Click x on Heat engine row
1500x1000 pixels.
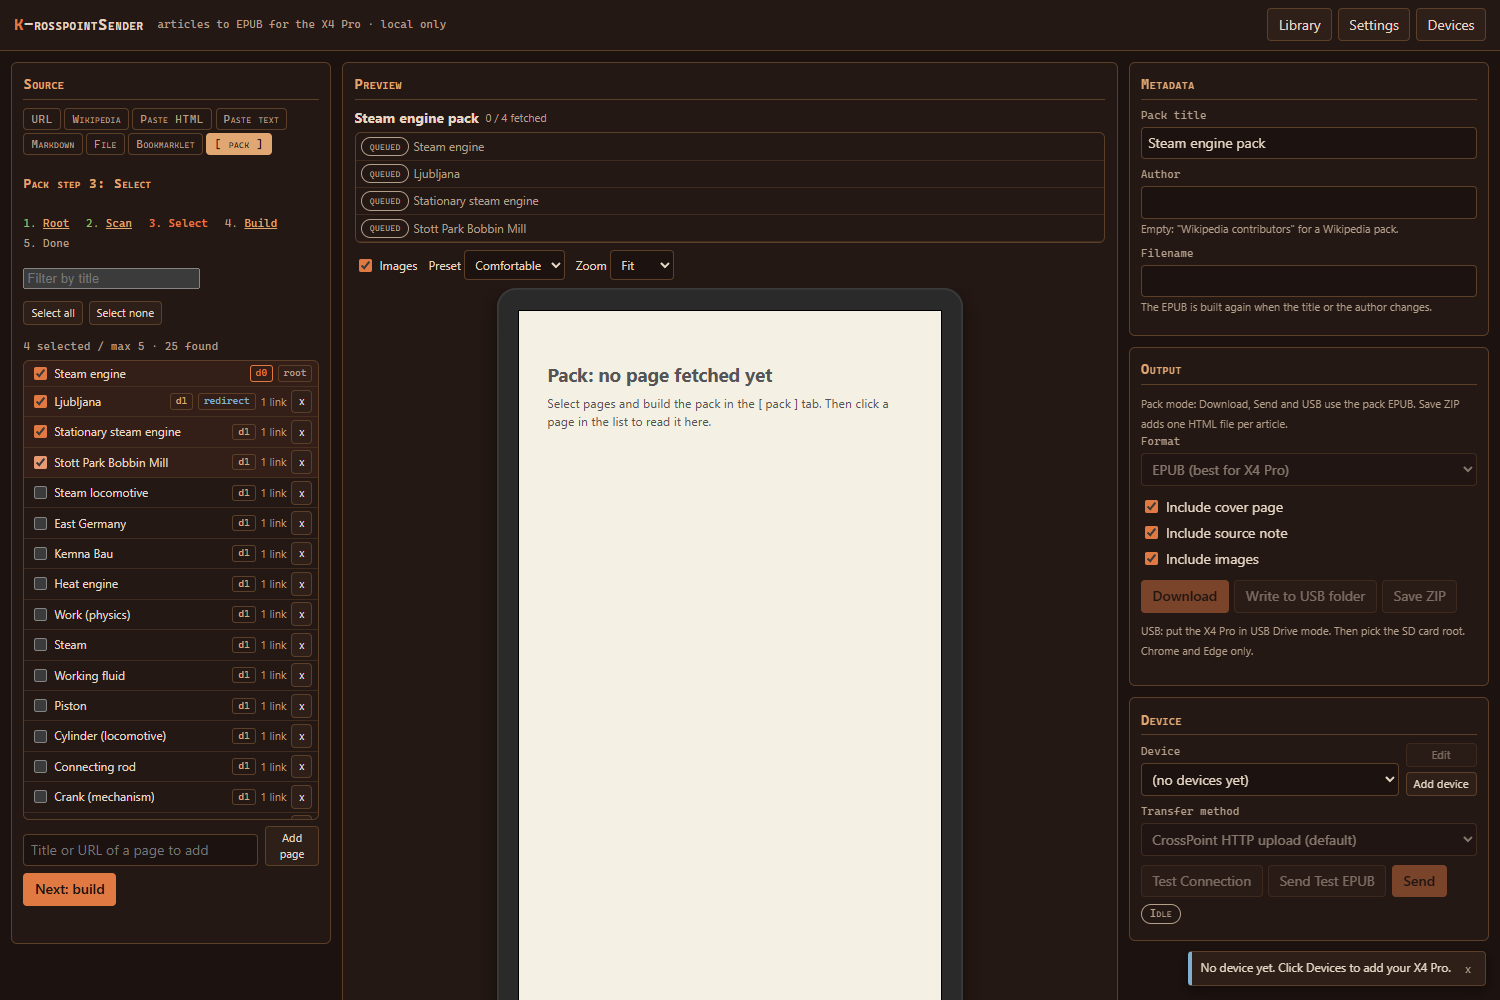pos(301,584)
